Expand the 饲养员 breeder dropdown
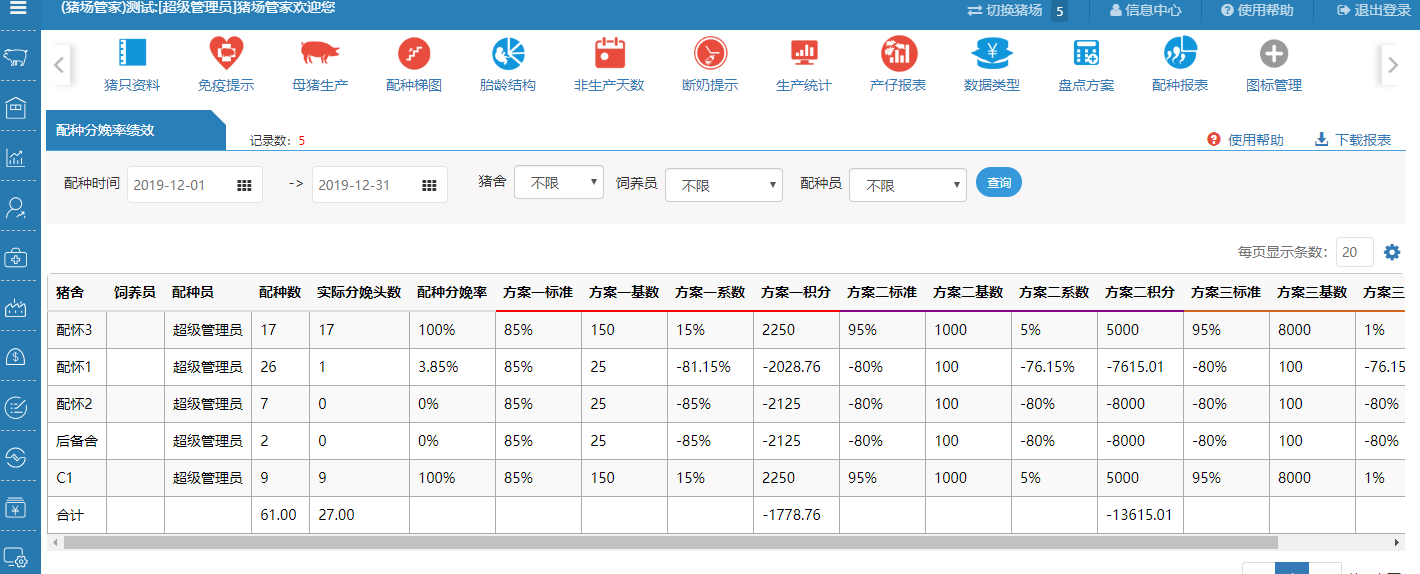 pyautogui.click(x=724, y=185)
